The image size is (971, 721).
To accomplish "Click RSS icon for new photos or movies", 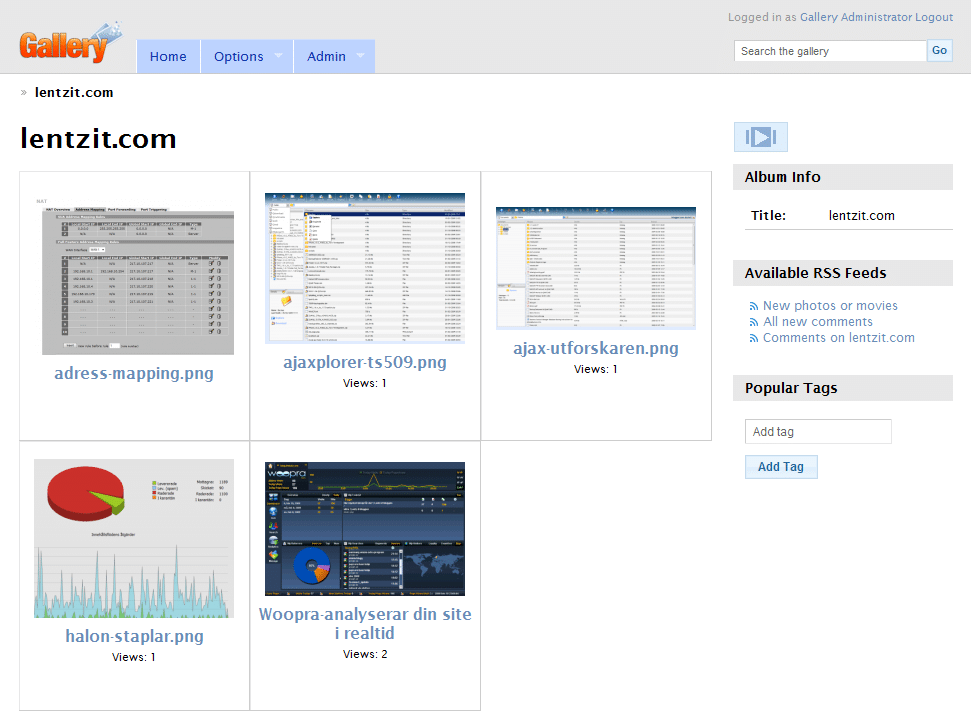I will coord(754,306).
